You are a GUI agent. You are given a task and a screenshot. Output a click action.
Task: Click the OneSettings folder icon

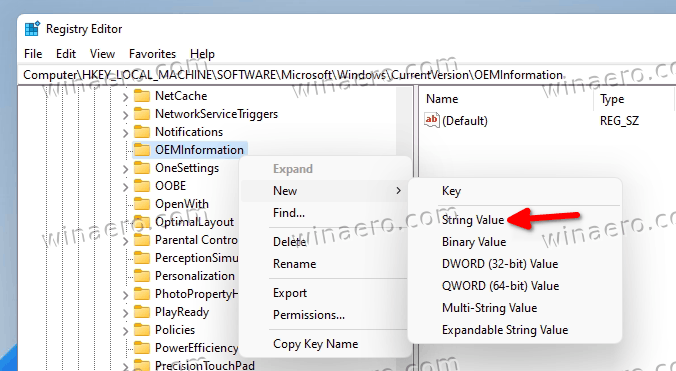click(141, 168)
